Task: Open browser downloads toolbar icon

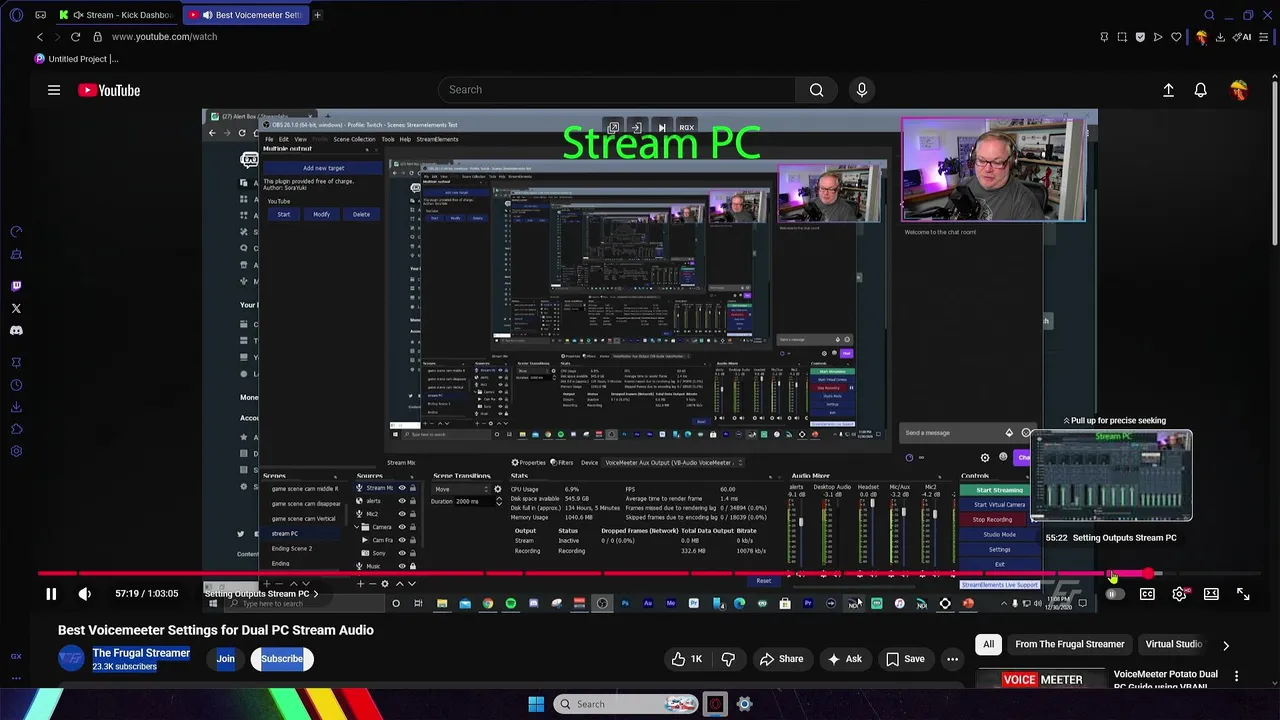Action: click(x=1219, y=37)
